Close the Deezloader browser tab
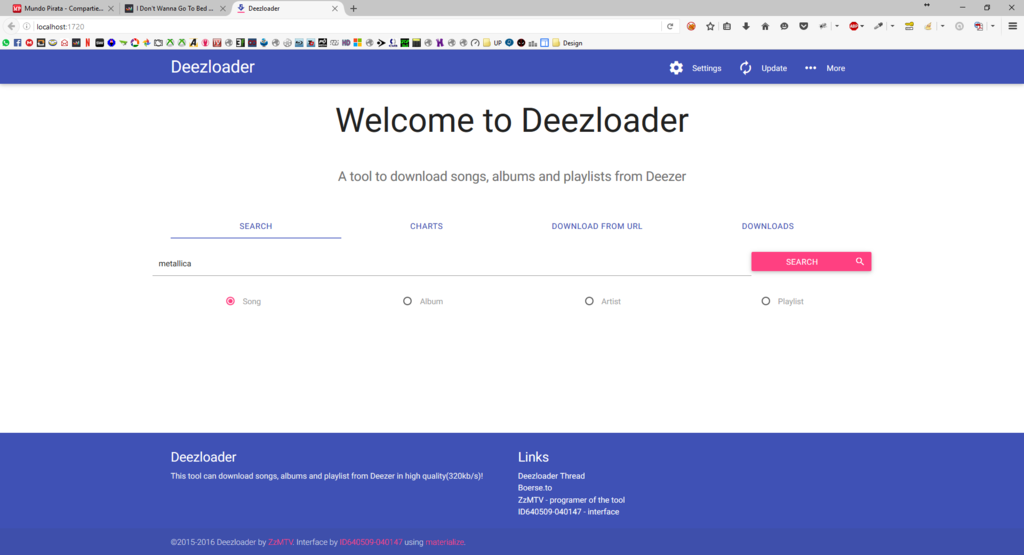The height and width of the screenshot is (555, 1024). click(x=335, y=8)
